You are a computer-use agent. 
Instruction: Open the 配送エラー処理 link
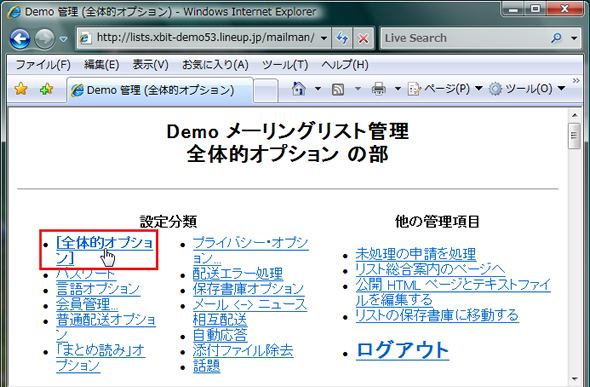[x=238, y=273]
